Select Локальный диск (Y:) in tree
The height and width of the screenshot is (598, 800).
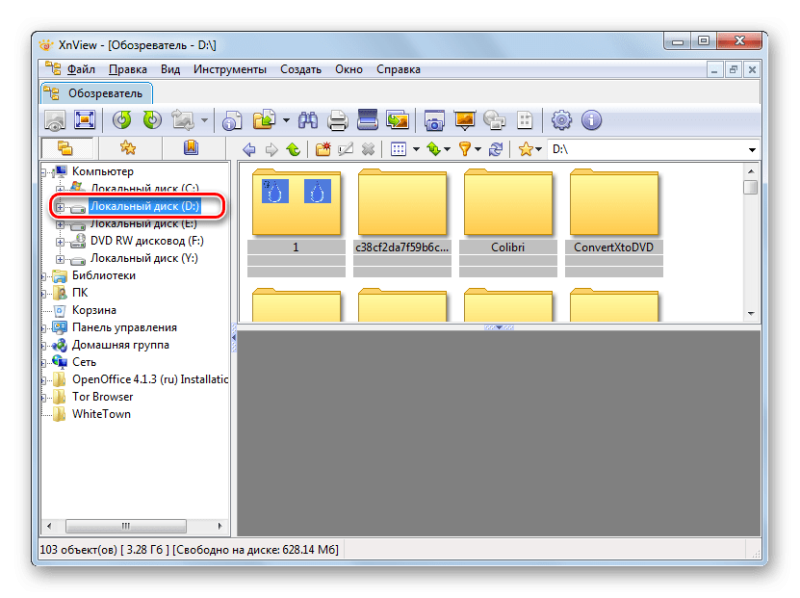[x=144, y=258]
